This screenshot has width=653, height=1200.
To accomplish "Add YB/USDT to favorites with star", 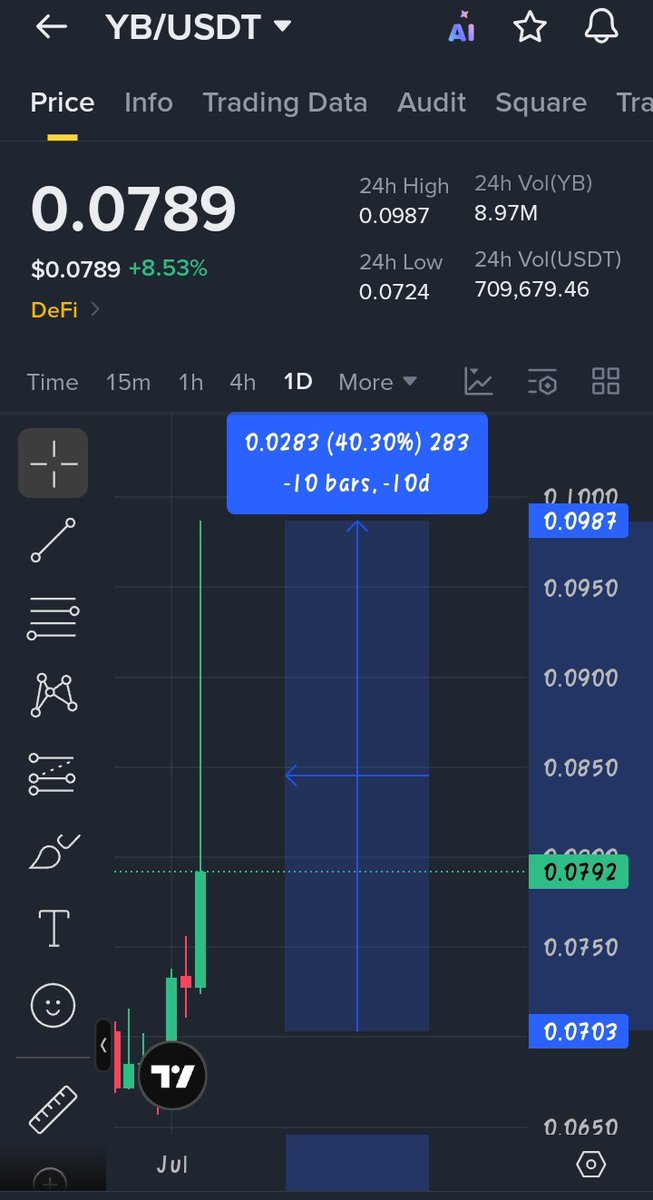I will coord(530,28).
